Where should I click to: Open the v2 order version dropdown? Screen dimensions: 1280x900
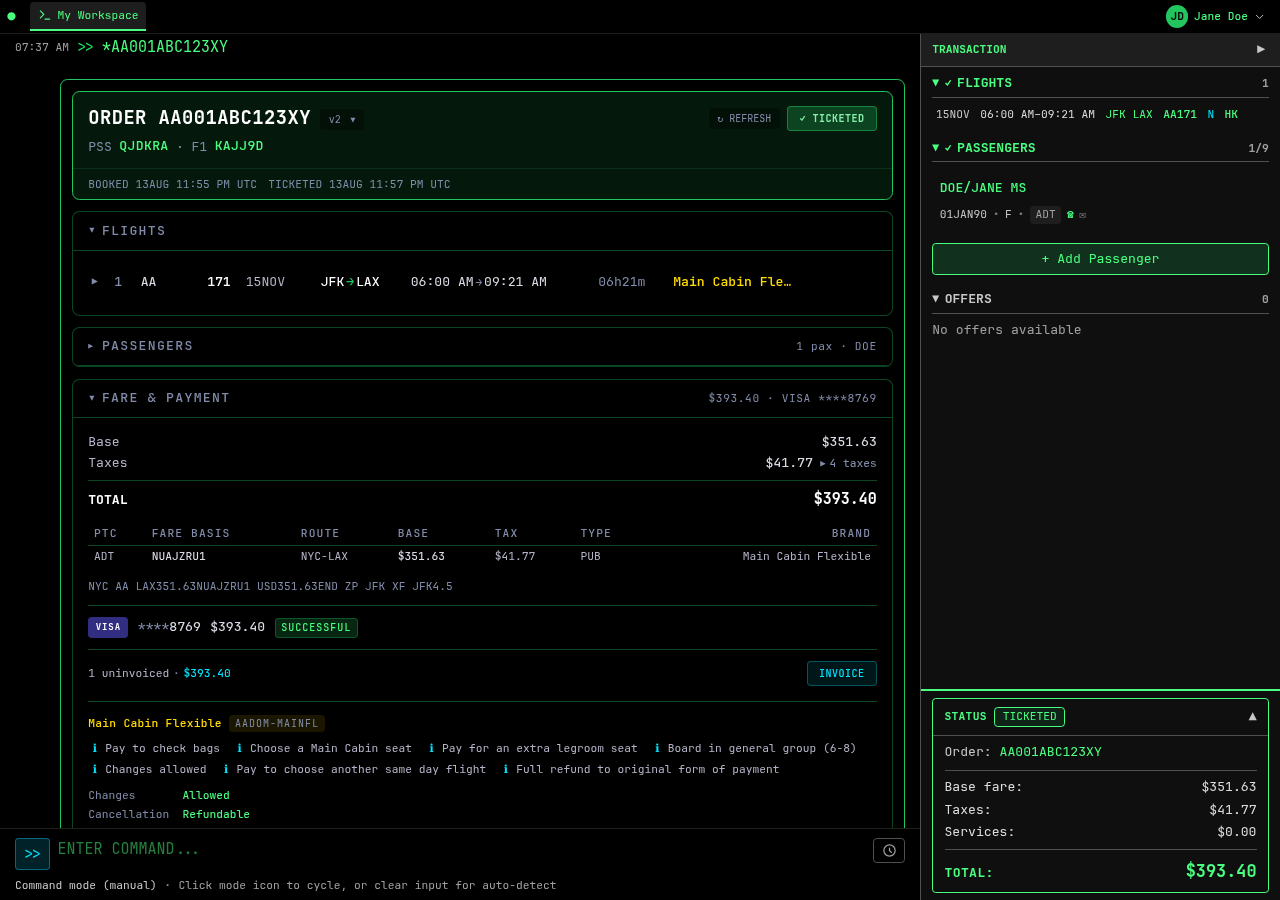point(342,119)
